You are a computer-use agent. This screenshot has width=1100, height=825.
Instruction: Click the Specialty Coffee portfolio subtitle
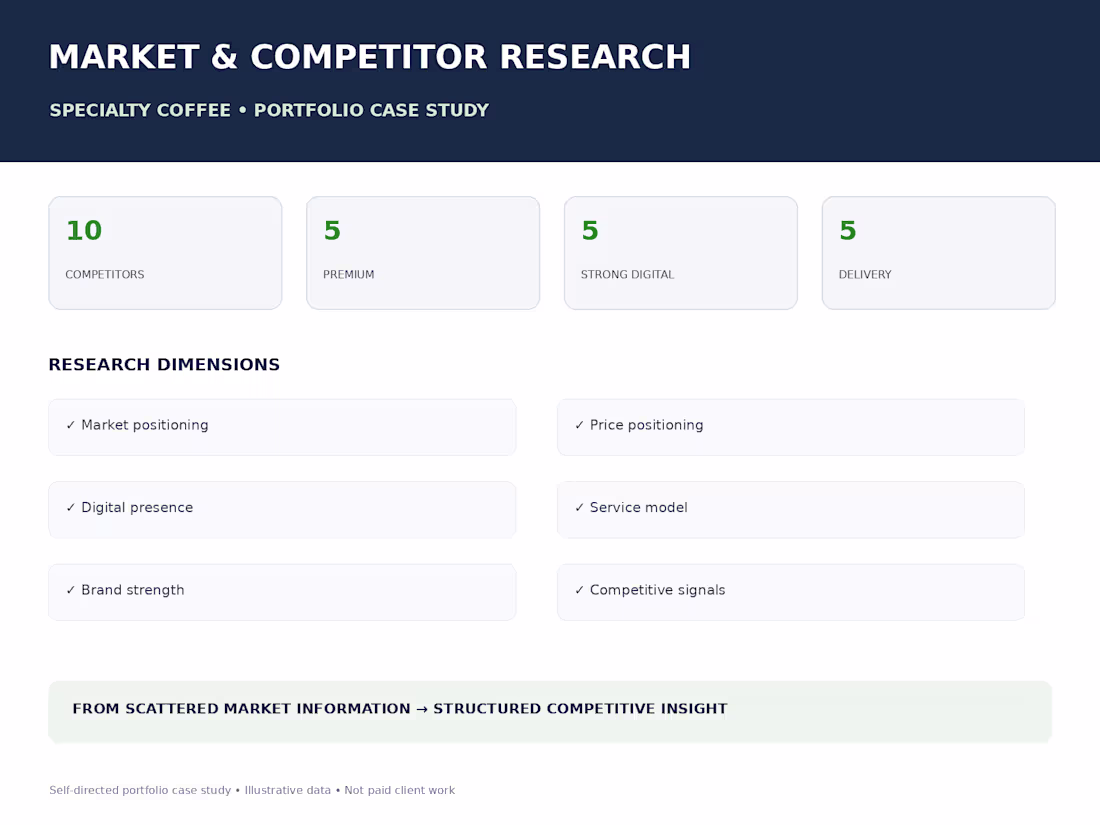pyautogui.click(x=269, y=110)
